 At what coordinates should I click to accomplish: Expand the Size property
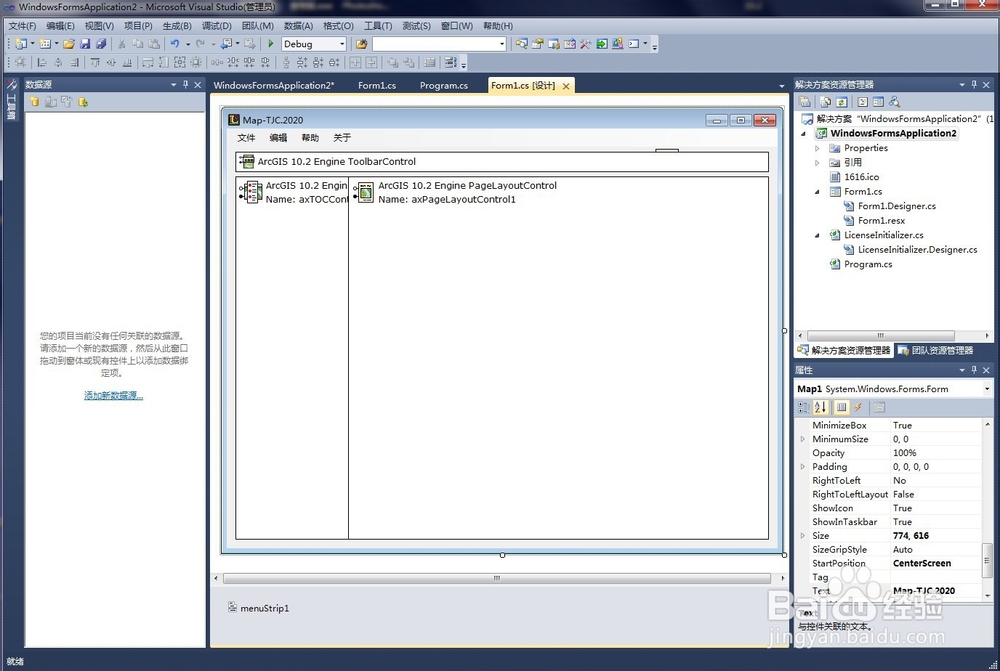pos(803,536)
